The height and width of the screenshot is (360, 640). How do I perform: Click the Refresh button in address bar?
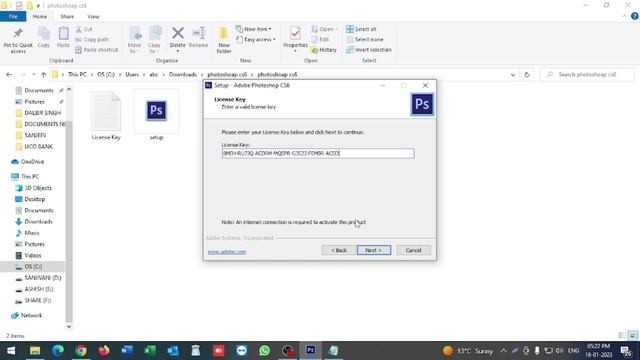(527, 75)
